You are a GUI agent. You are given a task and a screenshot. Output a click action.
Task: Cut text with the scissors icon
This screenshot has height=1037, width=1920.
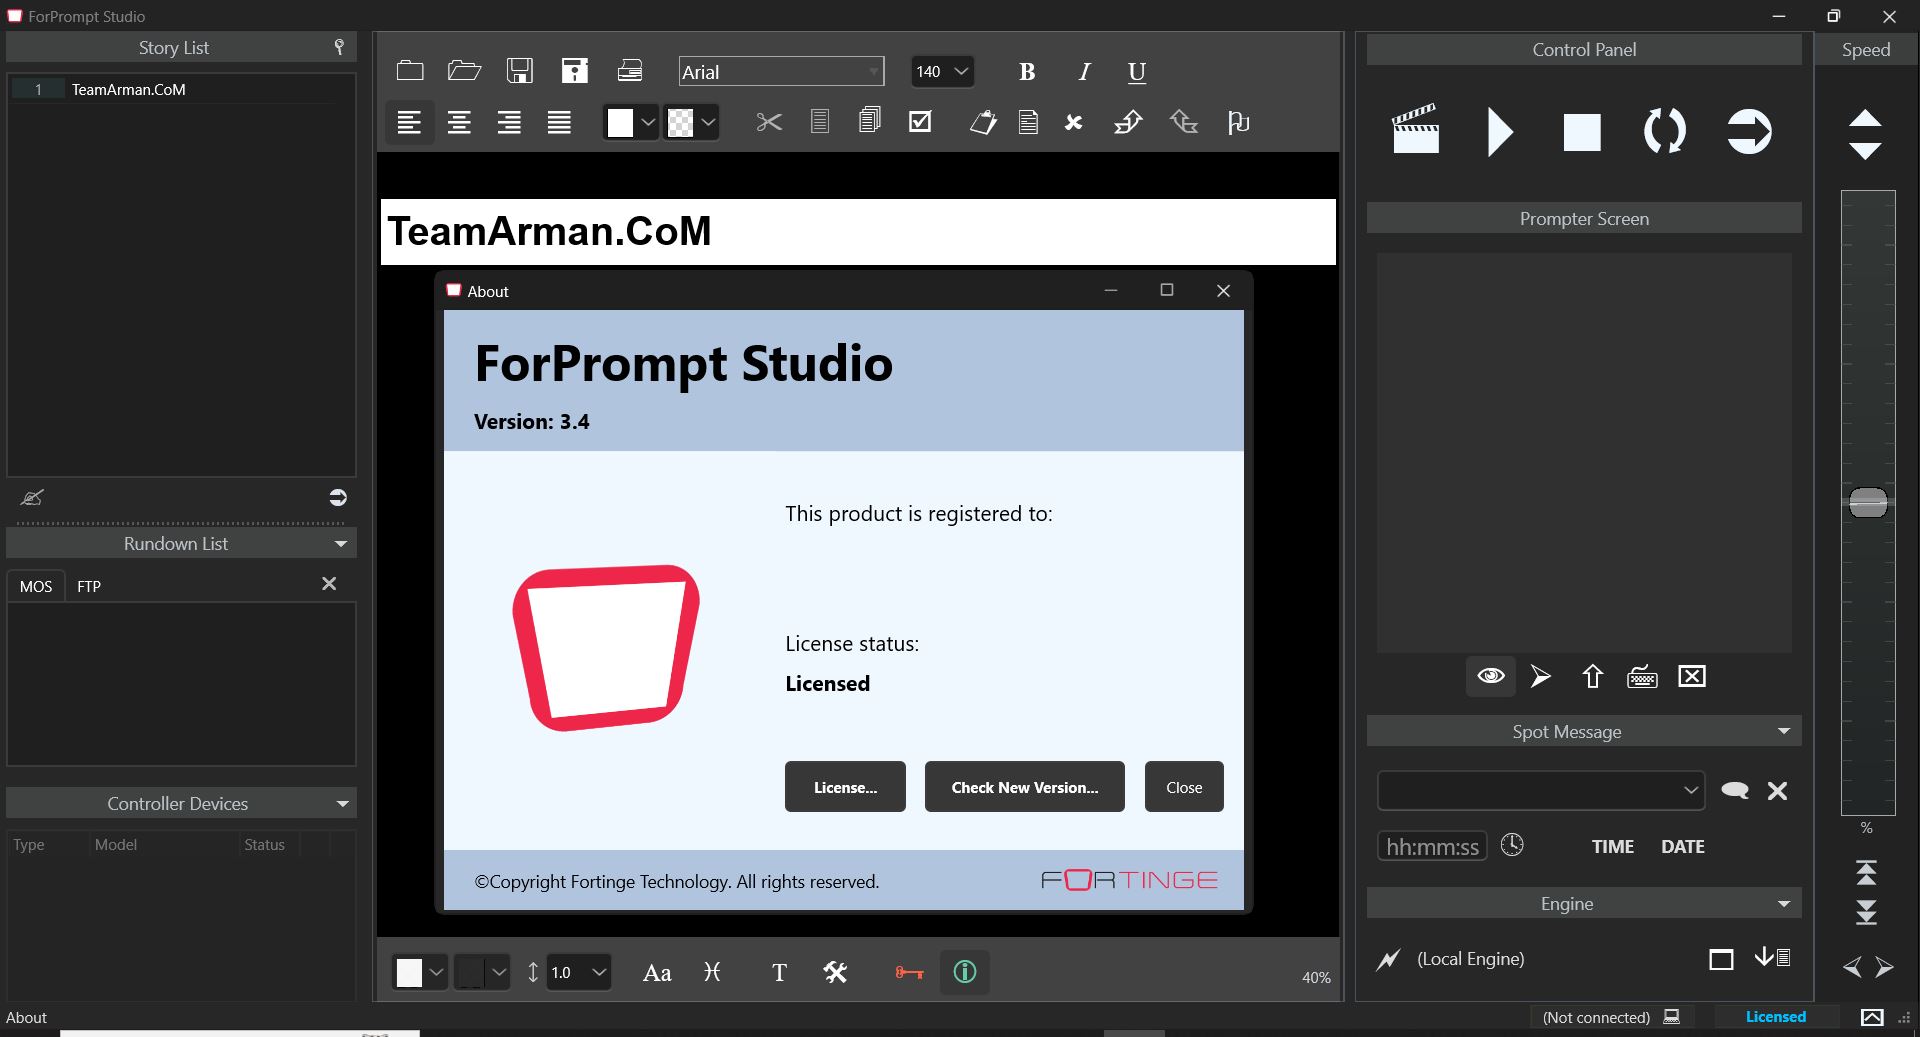[x=769, y=123]
